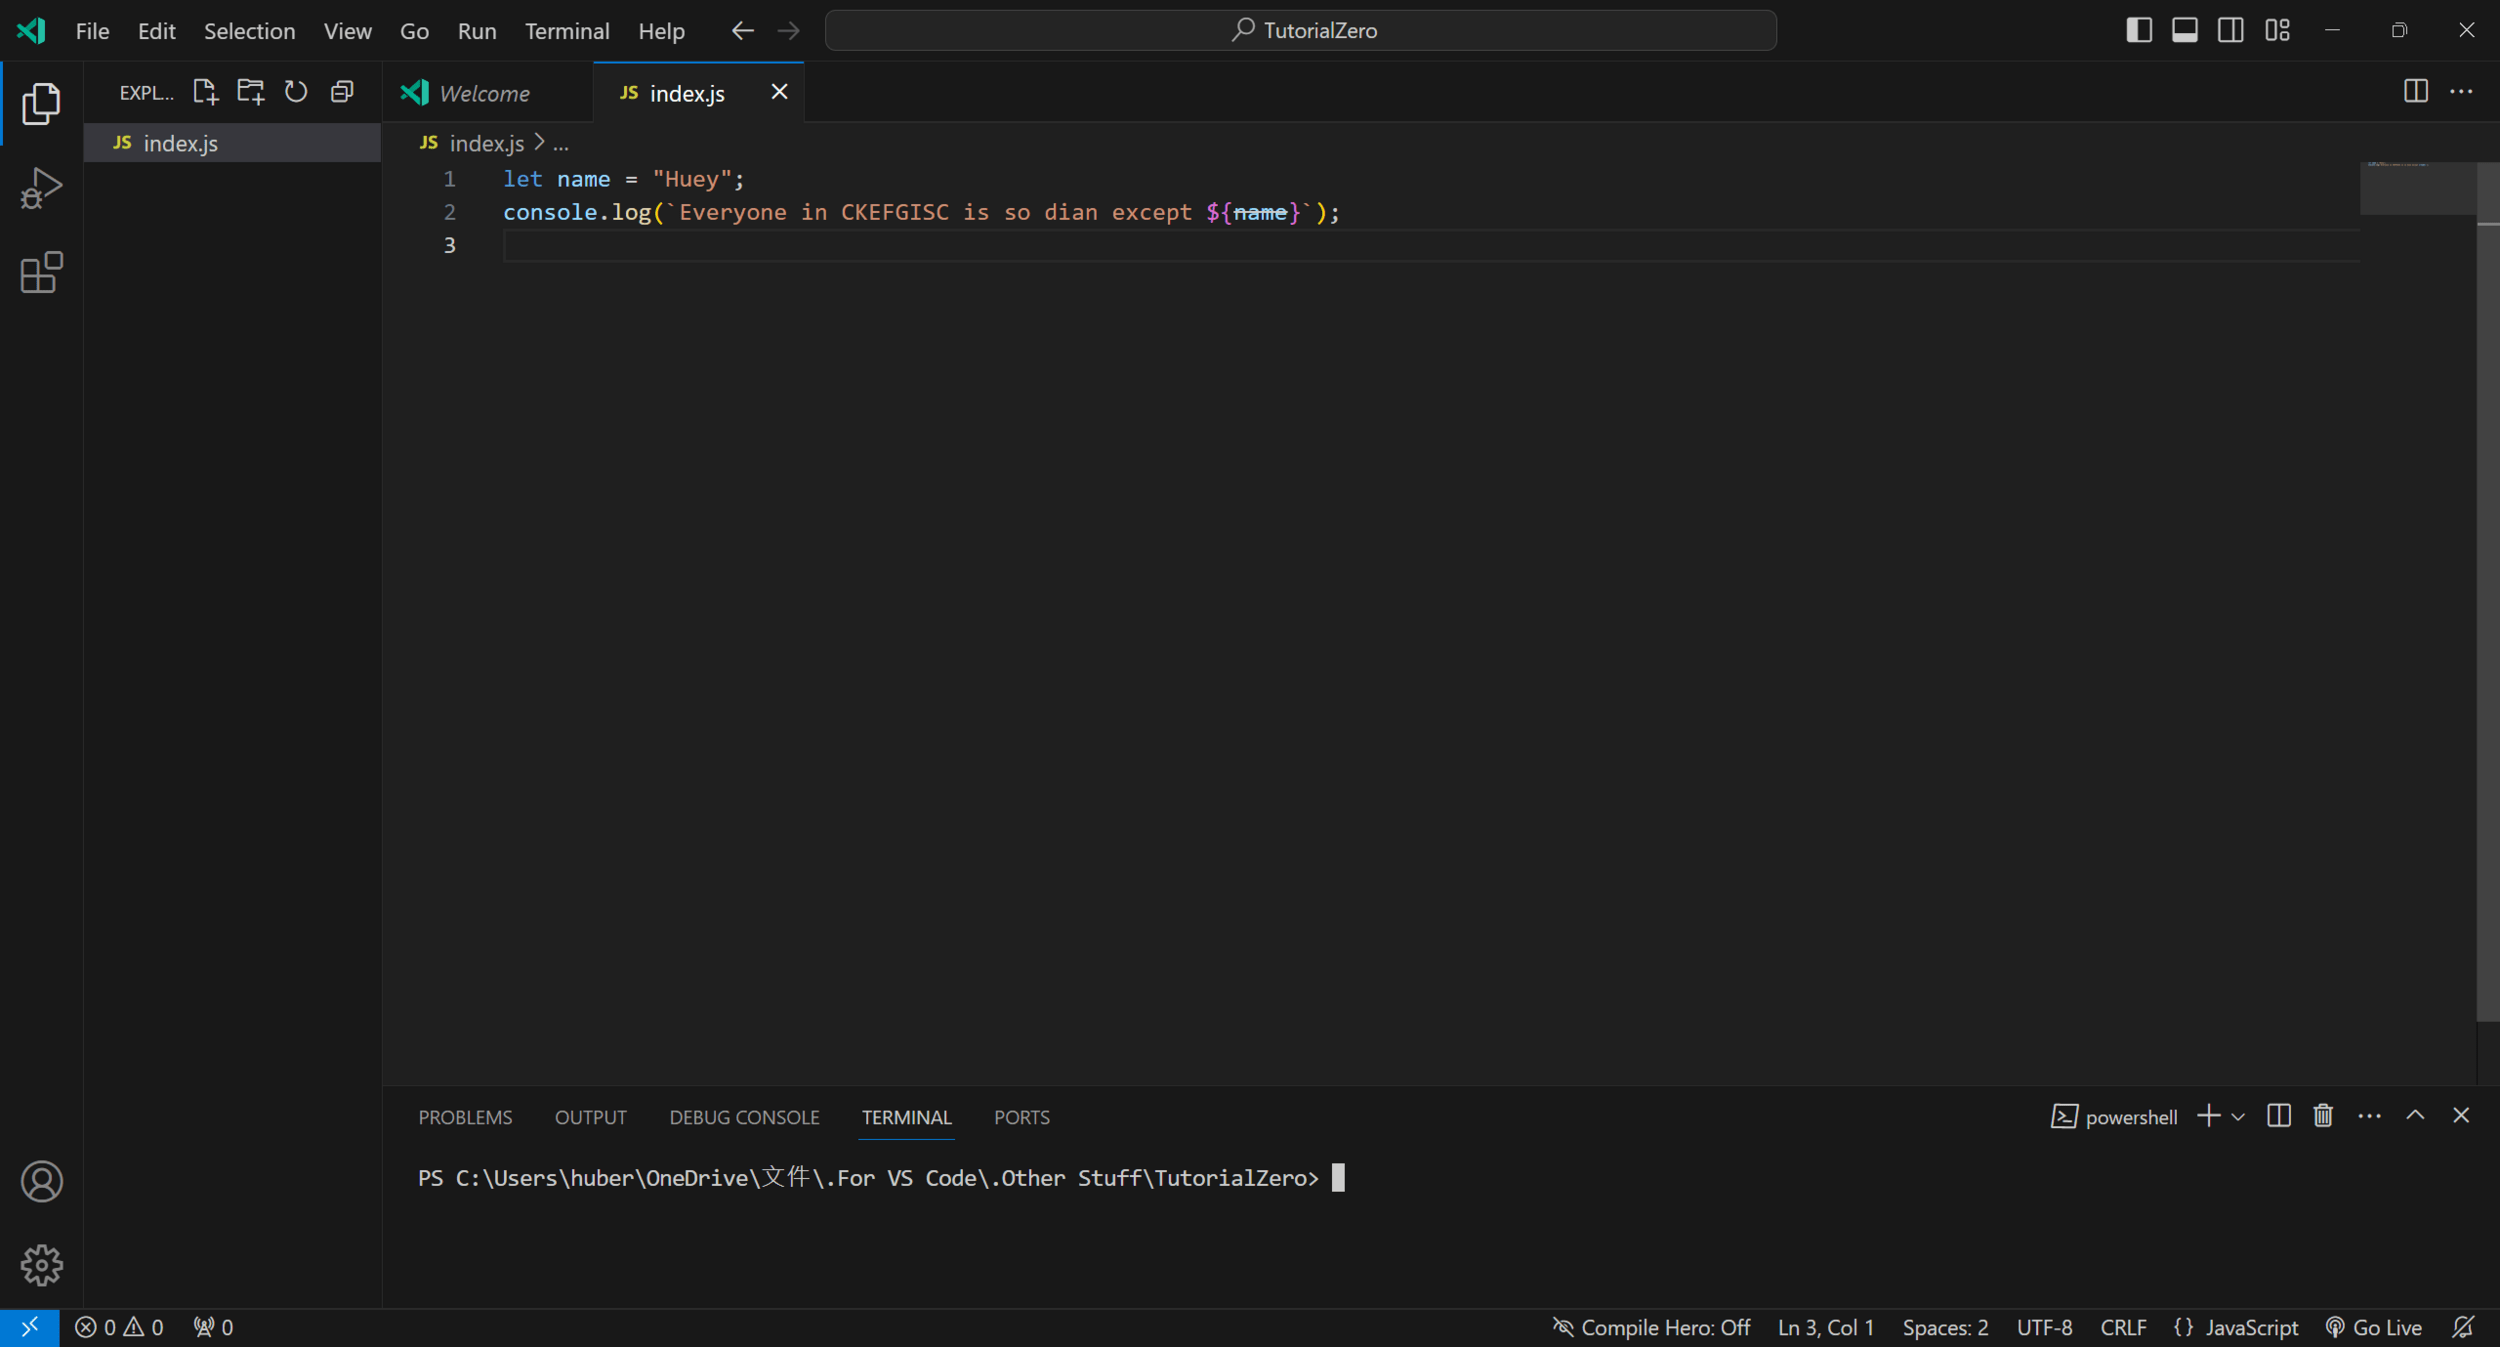
Task: Click the TutorialZero command center search box
Action: point(1300,30)
